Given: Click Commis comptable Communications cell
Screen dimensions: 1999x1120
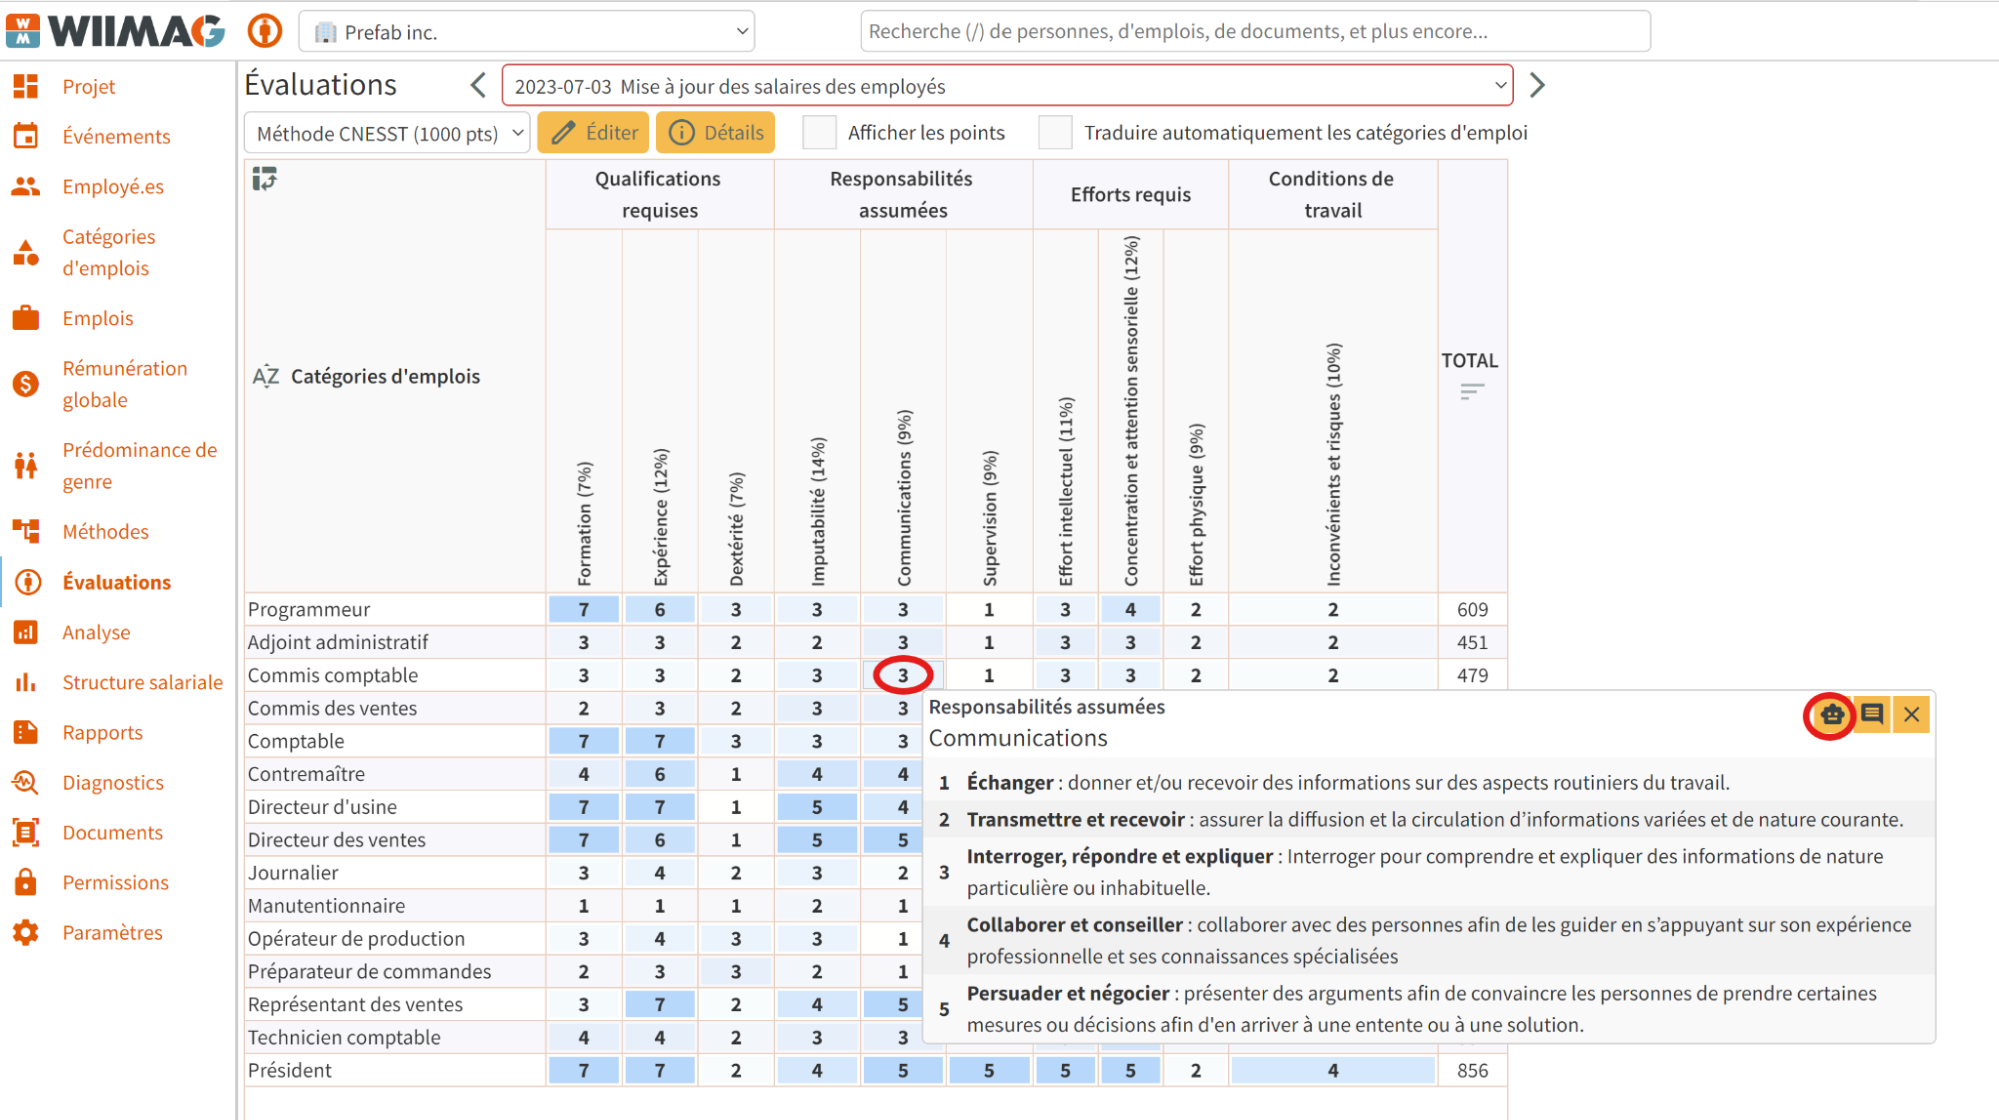Looking at the screenshot, I should pos(903,676).
